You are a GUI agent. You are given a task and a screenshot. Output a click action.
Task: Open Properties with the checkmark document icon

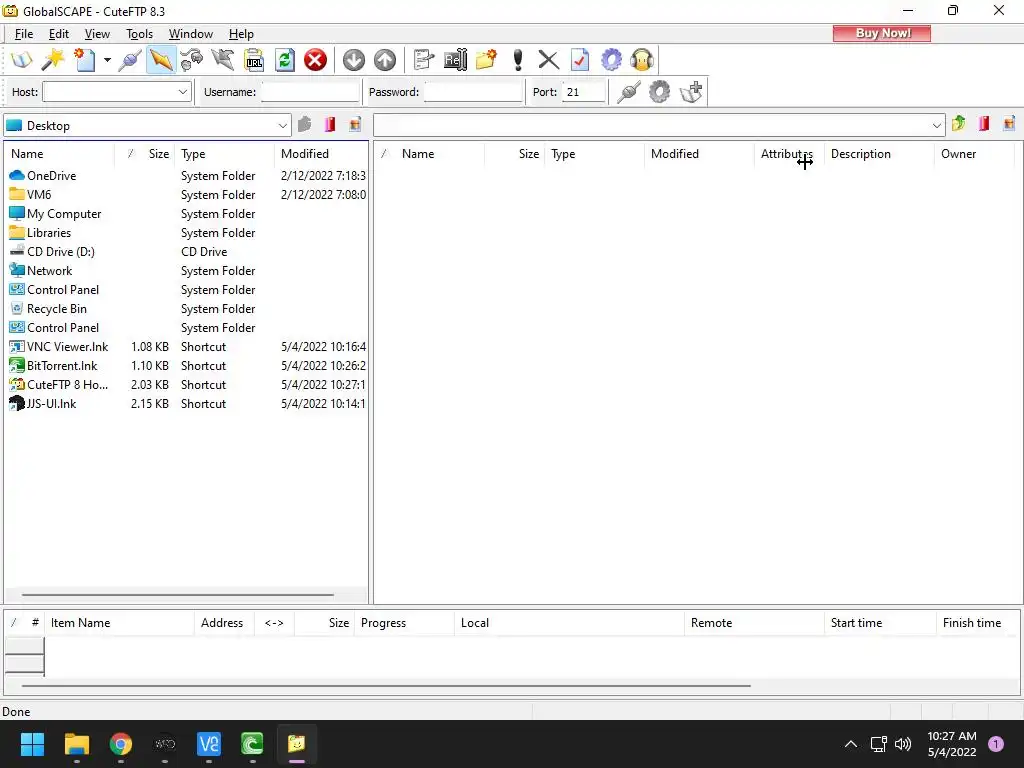579,60
